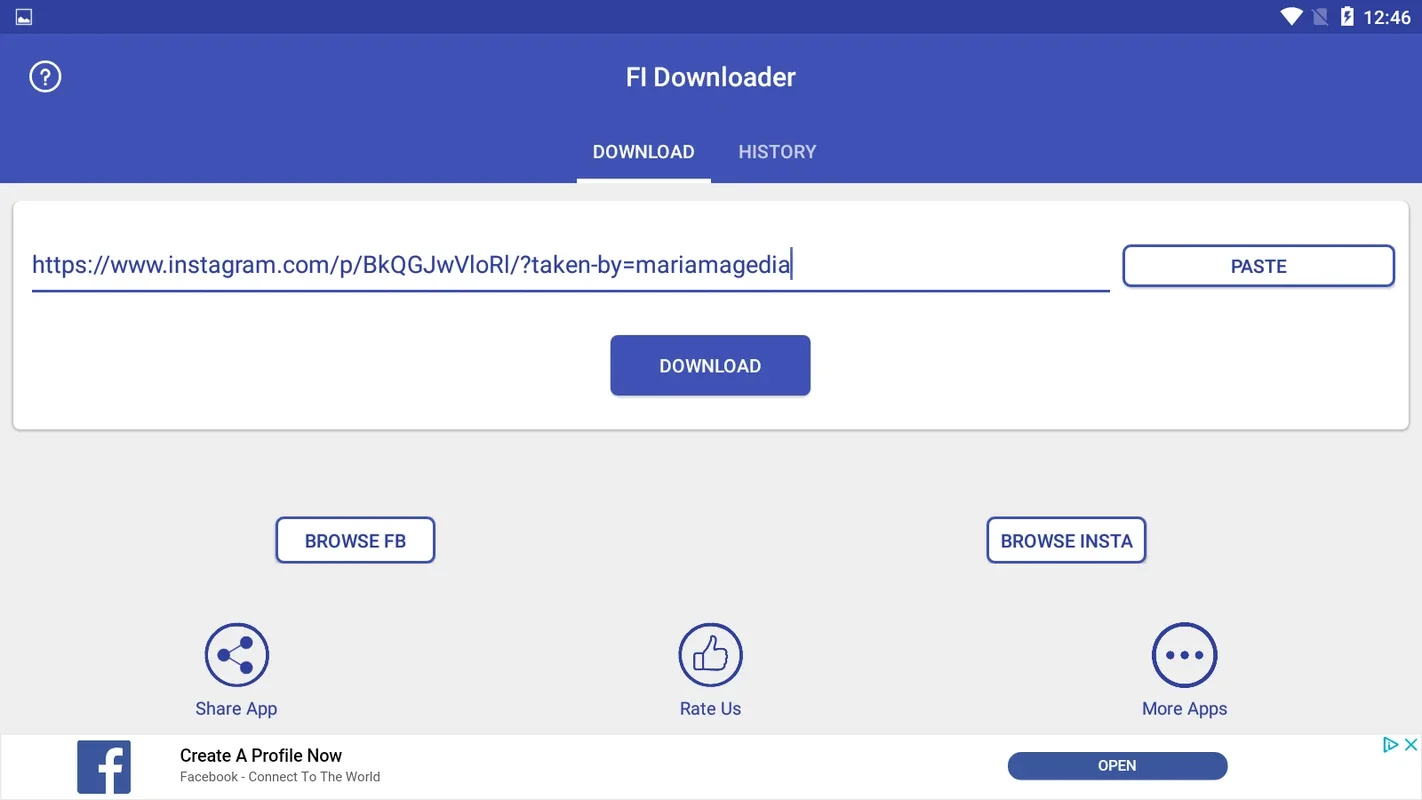1422x800 pixels.
Task: Click 'Facebook - Connect To The World' text
Action: tap(280, 777)
